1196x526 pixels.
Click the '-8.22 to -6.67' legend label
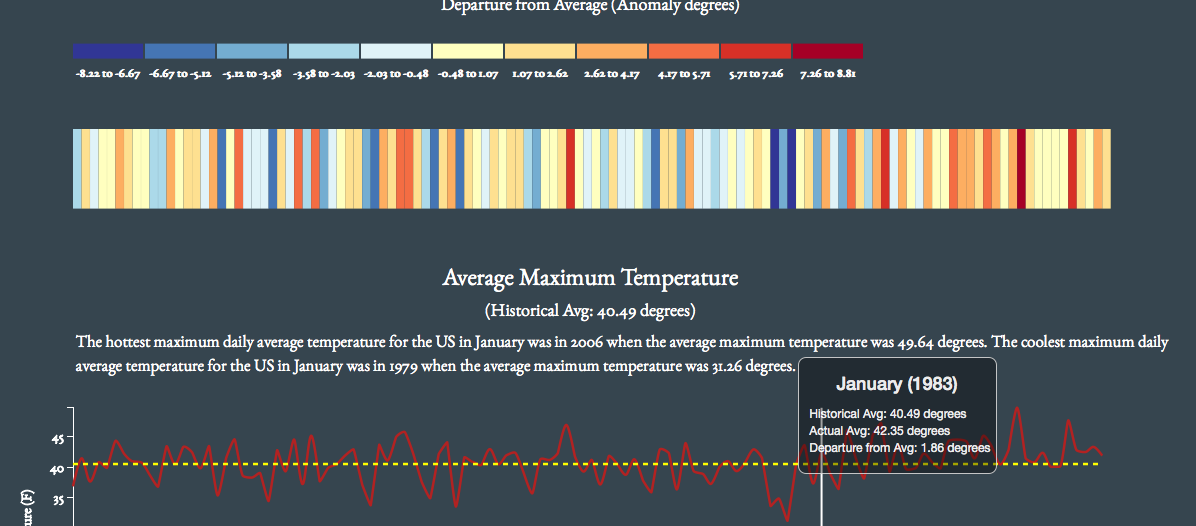108,75
